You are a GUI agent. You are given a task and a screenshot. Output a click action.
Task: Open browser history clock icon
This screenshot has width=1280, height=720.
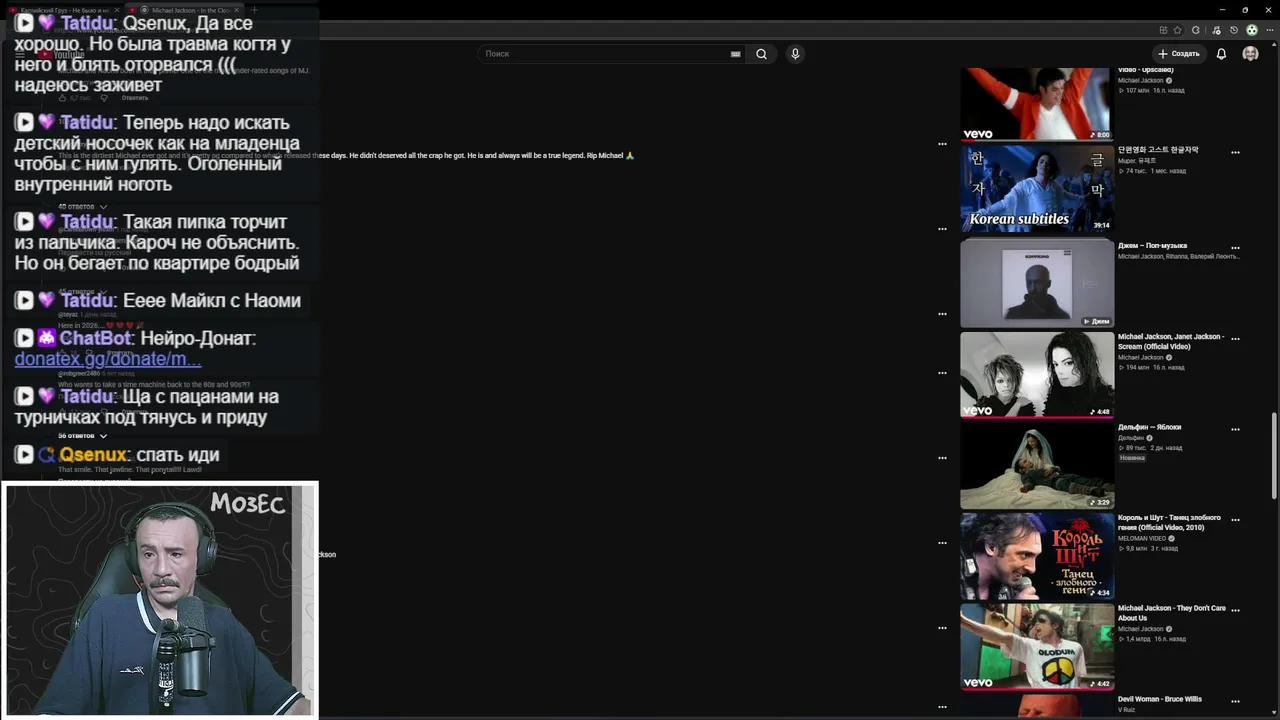pyautogui.click(x=1233, y=30)
